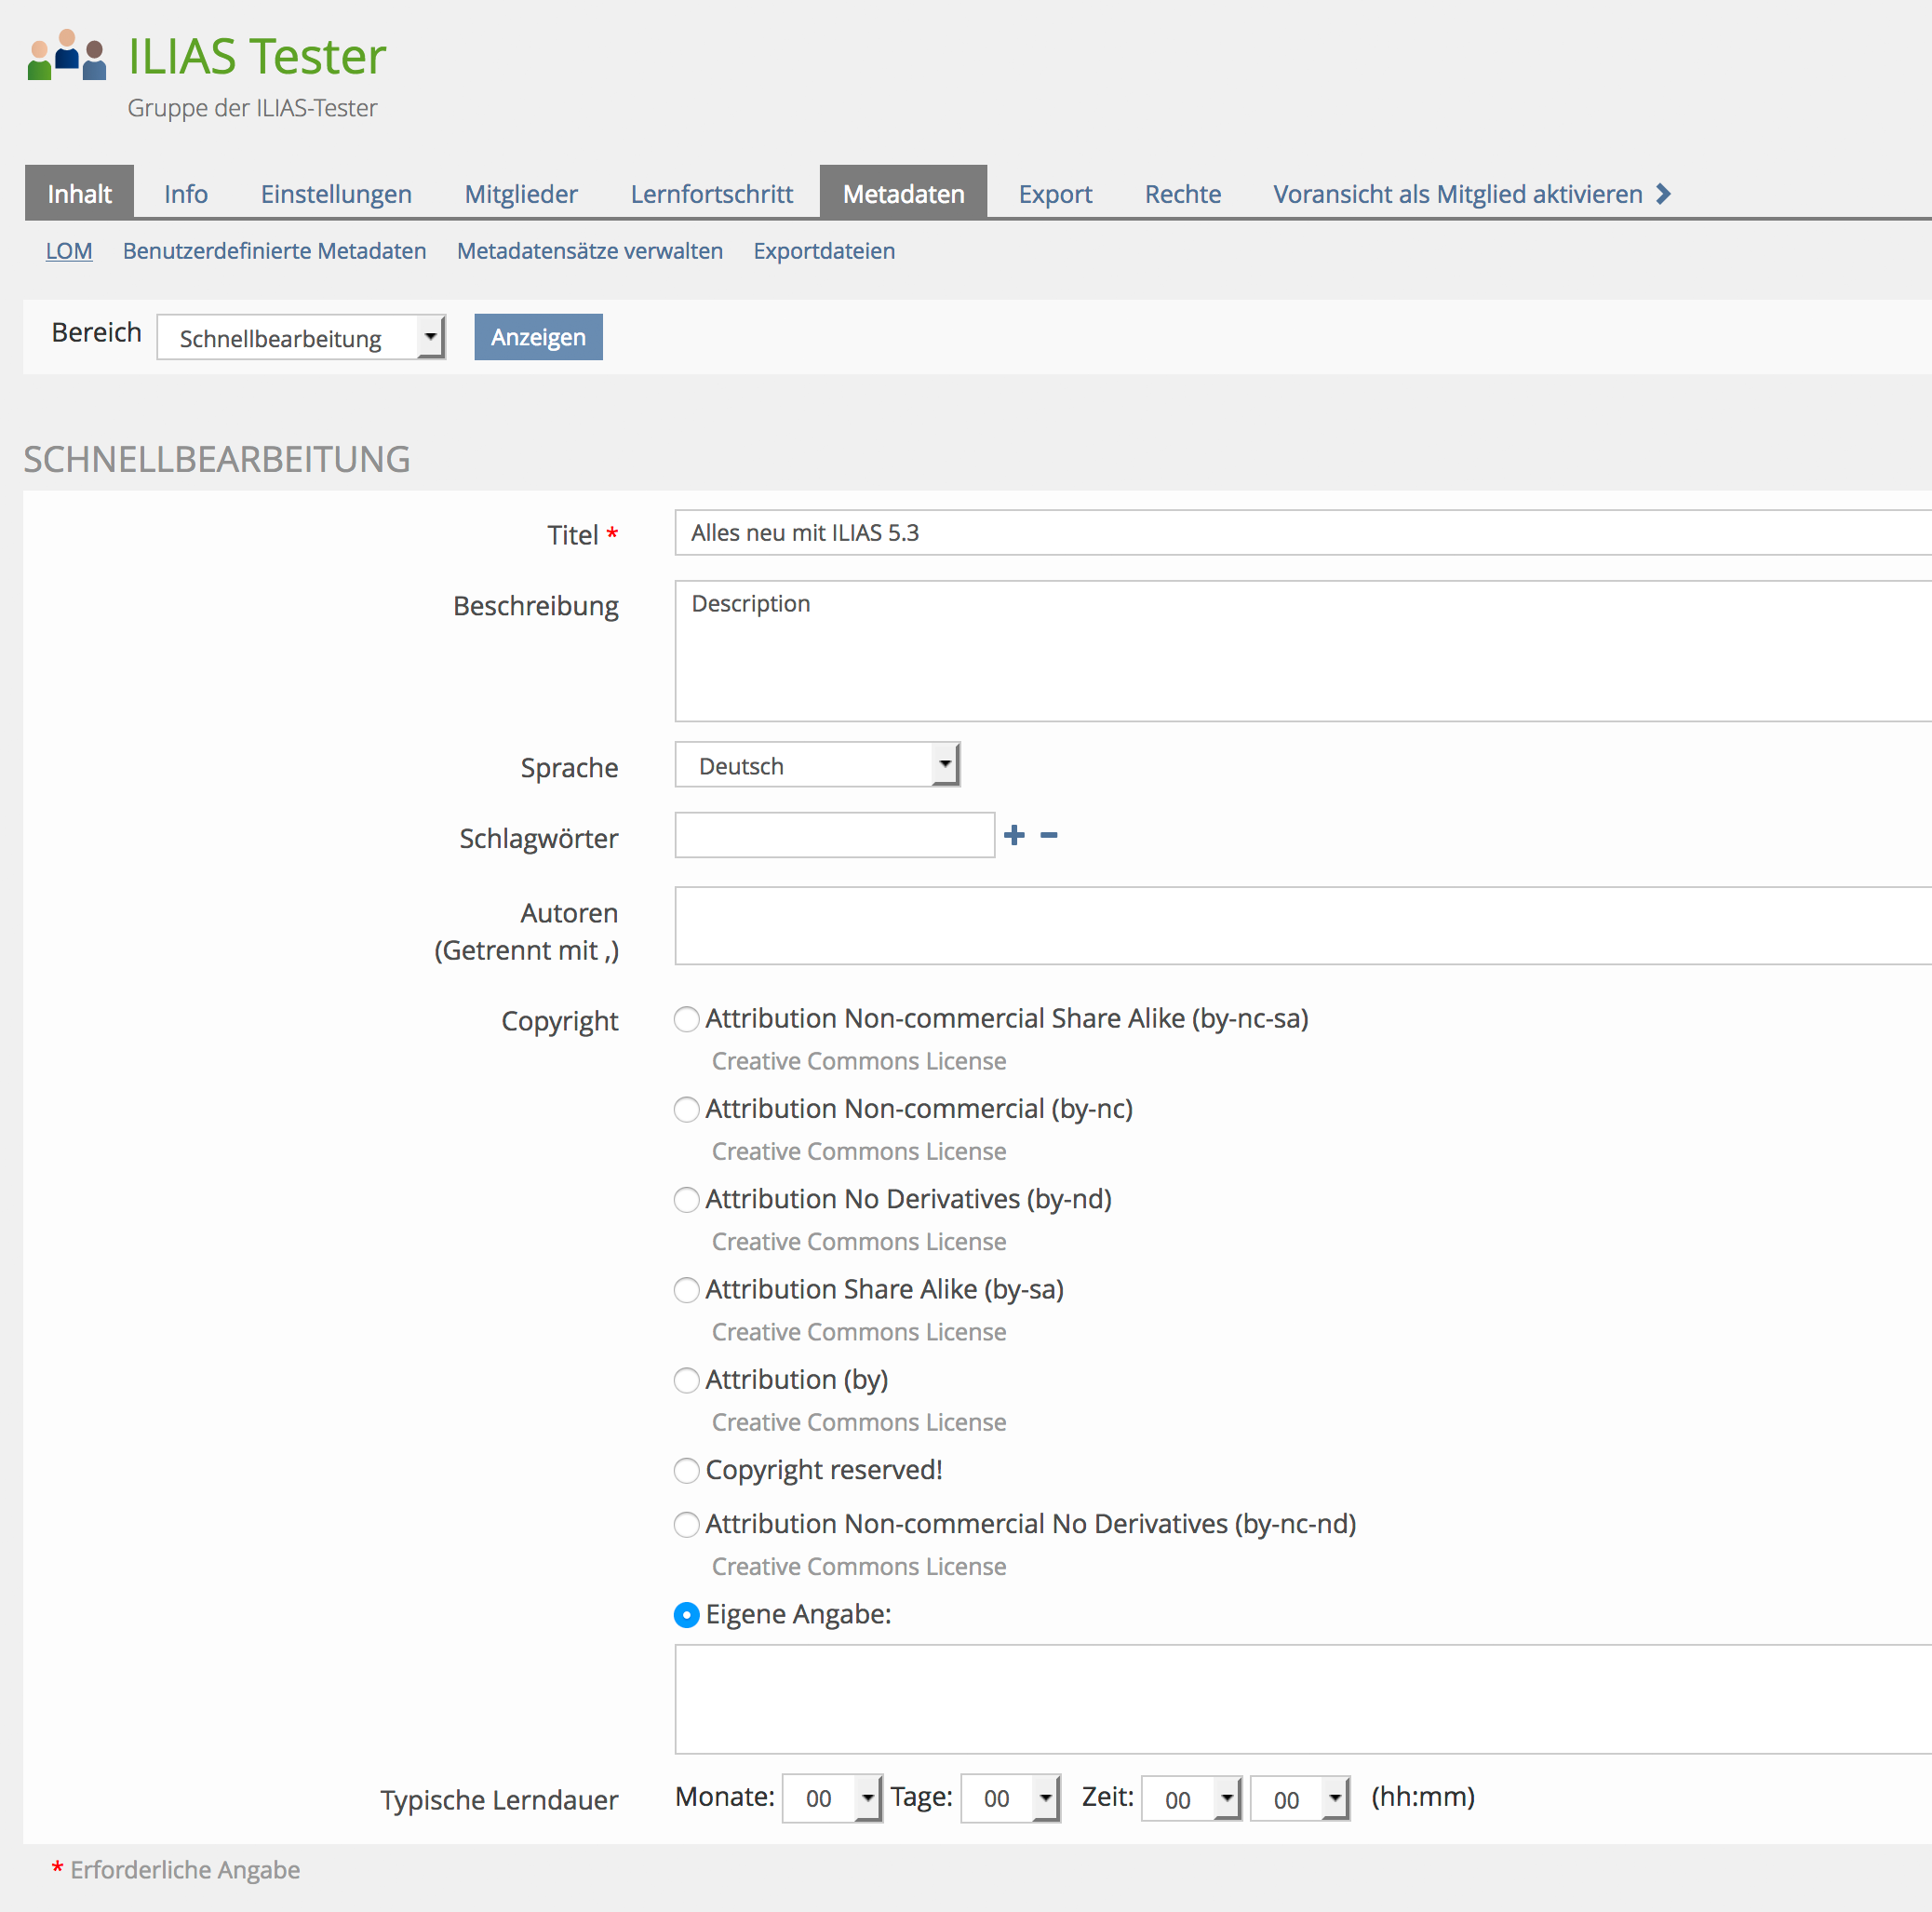Add another Schlagwörter field with plus icon
Image resolution: width=1932 pixels, height=1912 pixels.
[x=1014, y=835]
